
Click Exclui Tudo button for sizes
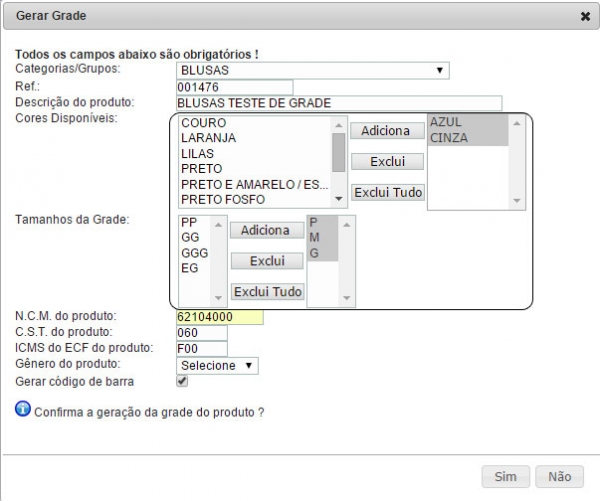tap(267, 292)
